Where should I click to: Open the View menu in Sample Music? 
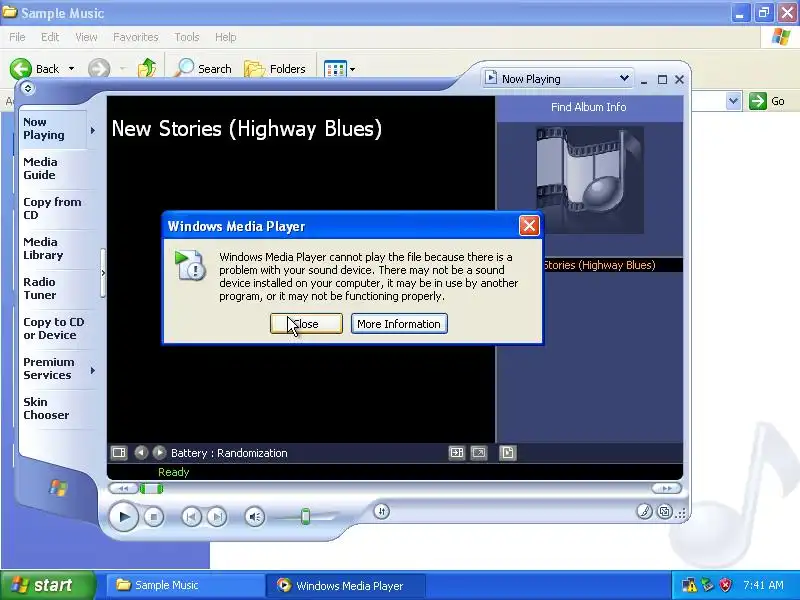[86, 37]
